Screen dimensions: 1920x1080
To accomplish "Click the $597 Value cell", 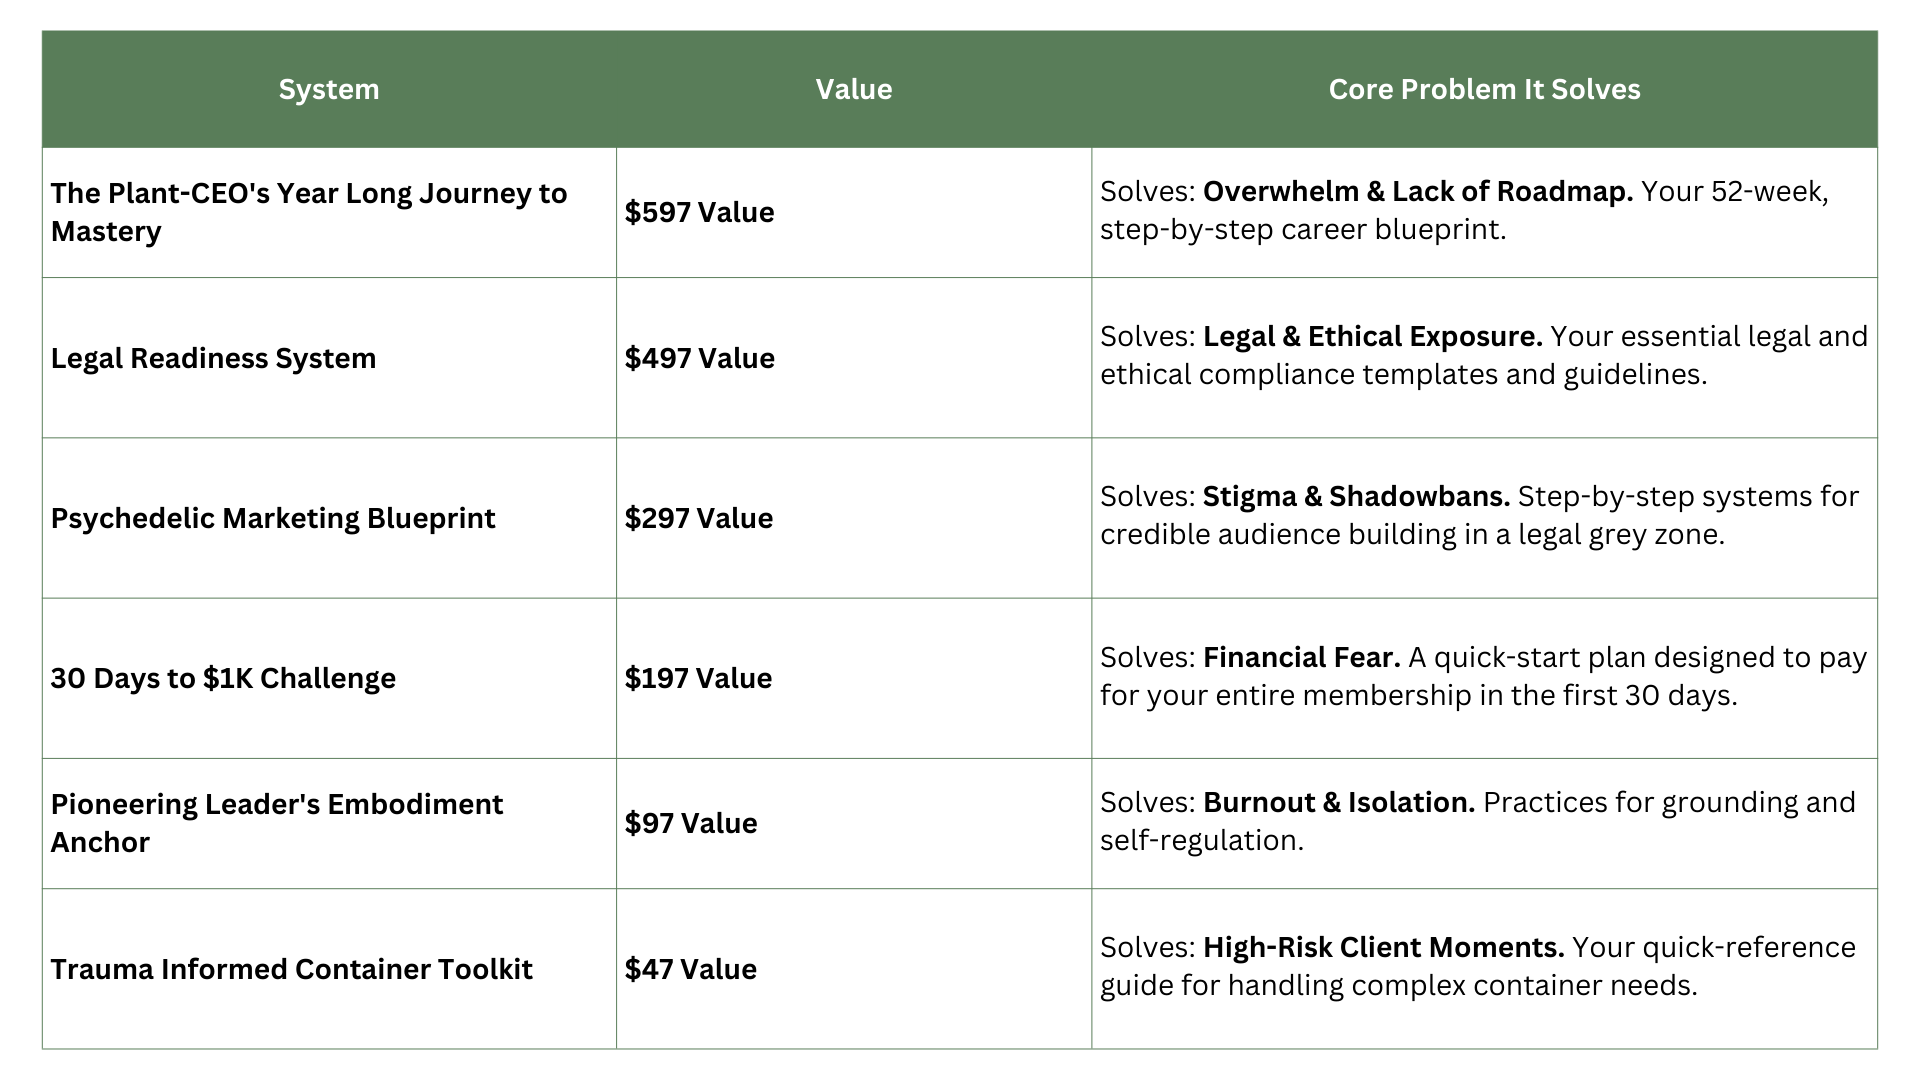I will click(x=699, y=212).
